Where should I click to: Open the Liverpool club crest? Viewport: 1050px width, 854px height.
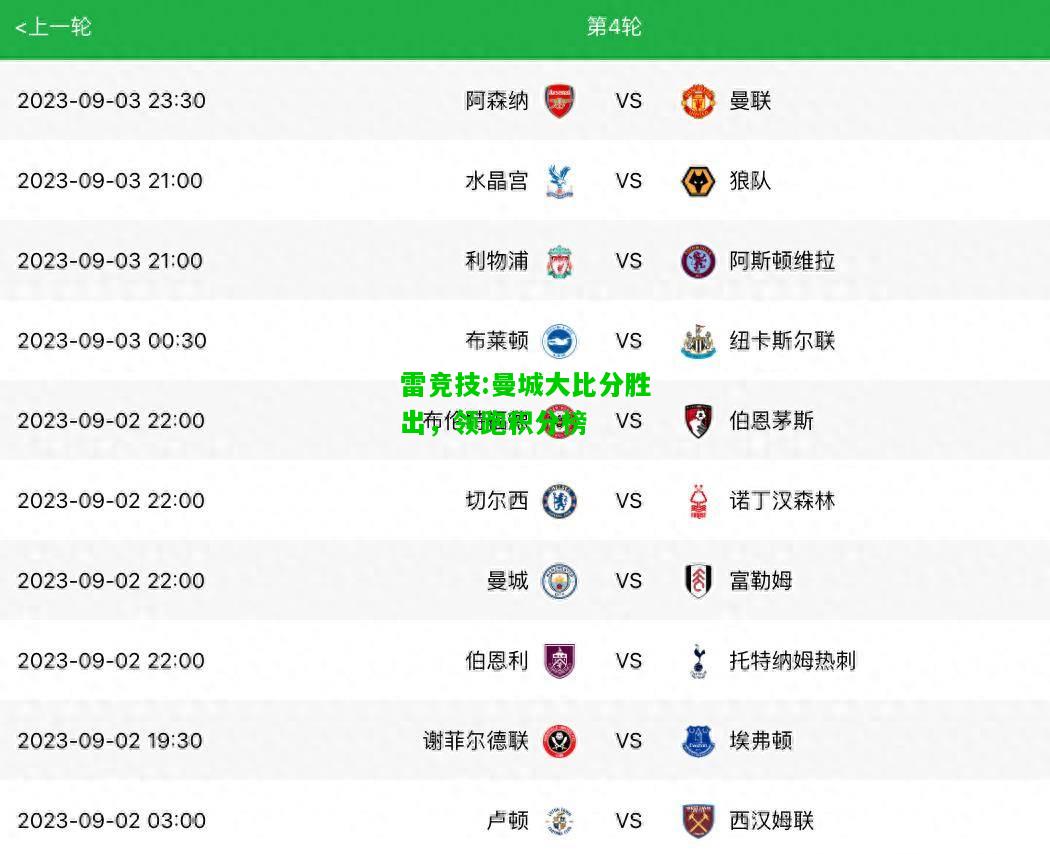(x=558, y=261)
